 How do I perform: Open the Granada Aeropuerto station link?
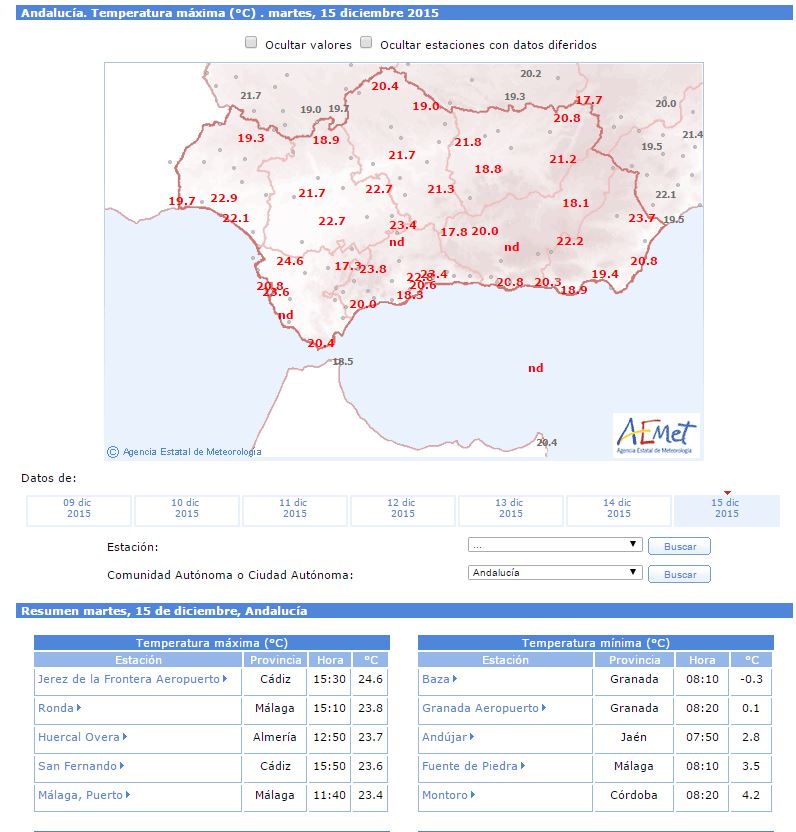pos(480,708)
